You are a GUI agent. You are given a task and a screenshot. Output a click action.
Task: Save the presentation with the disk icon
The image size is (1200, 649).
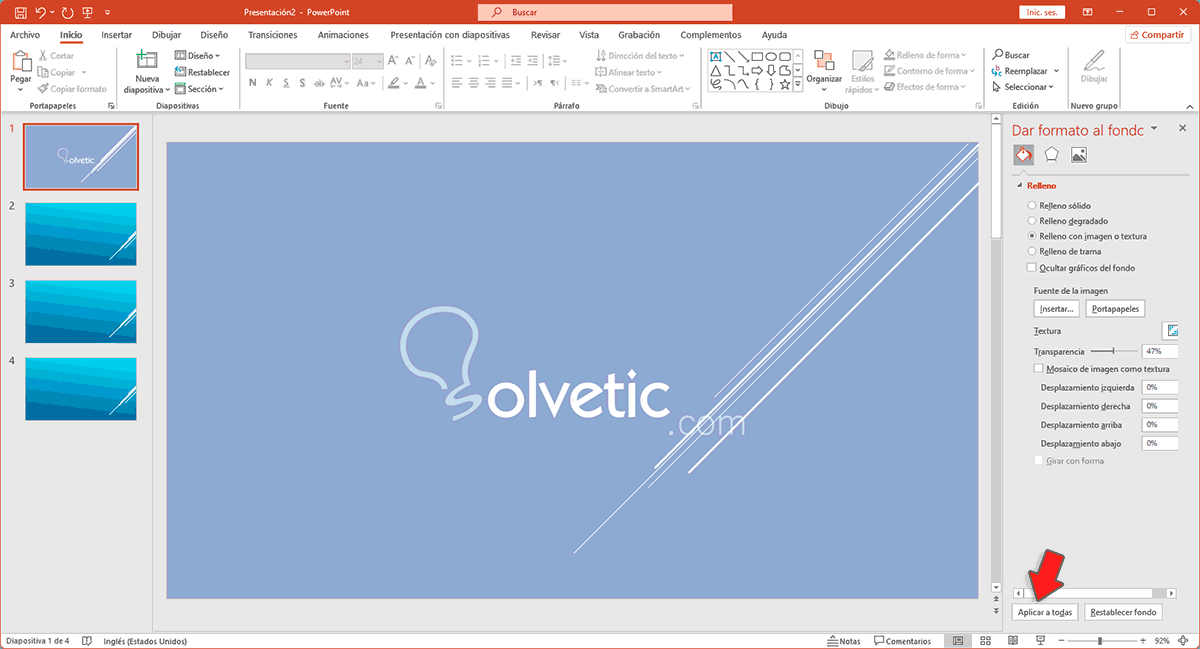click(20, 13)
